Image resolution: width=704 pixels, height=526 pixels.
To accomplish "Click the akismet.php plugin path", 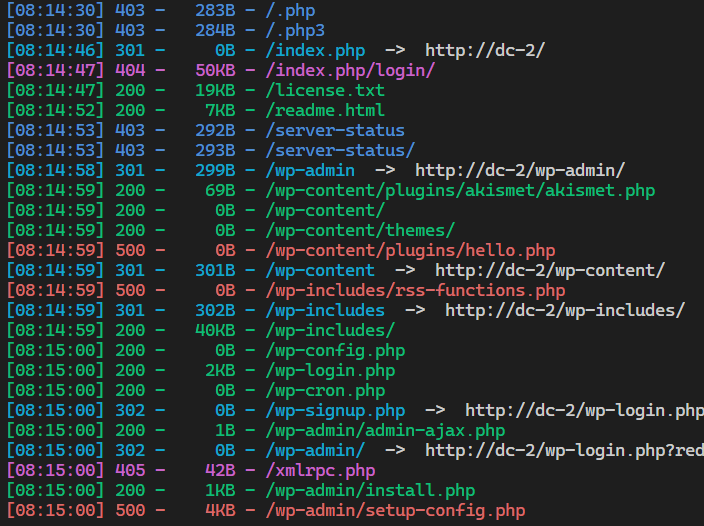I will [460, 190].
